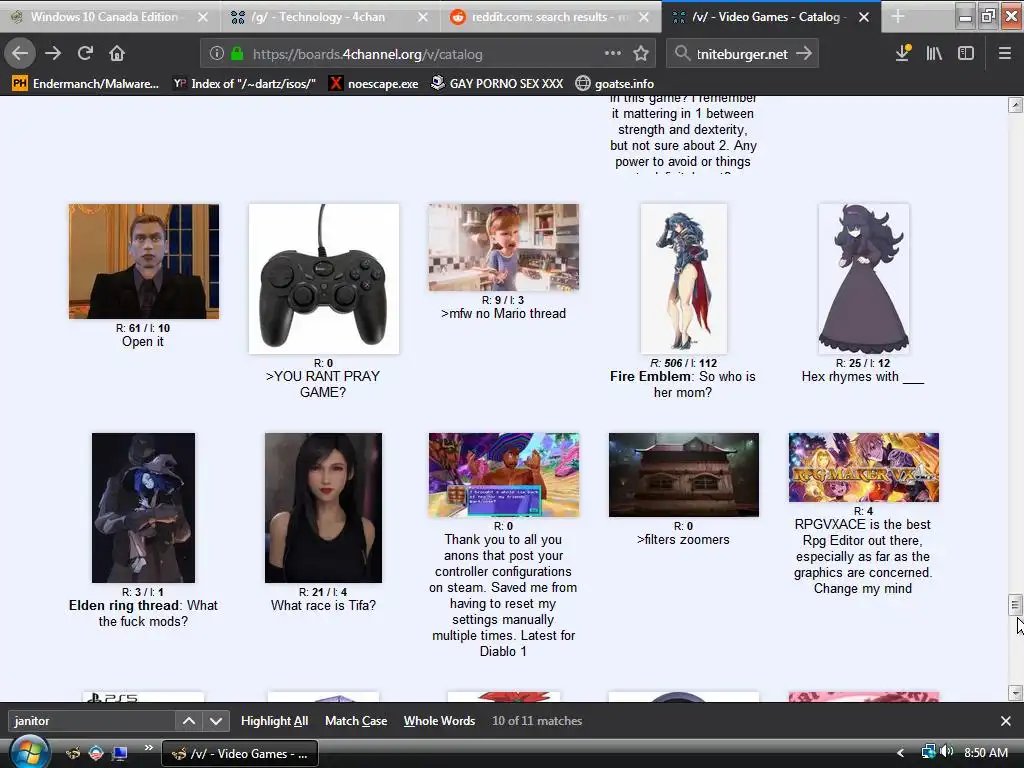This screenshot has height=768, width=1024.
Task: Close the /g/ - Technology tab
Action: pyautogui.click(x=423, y=17)
